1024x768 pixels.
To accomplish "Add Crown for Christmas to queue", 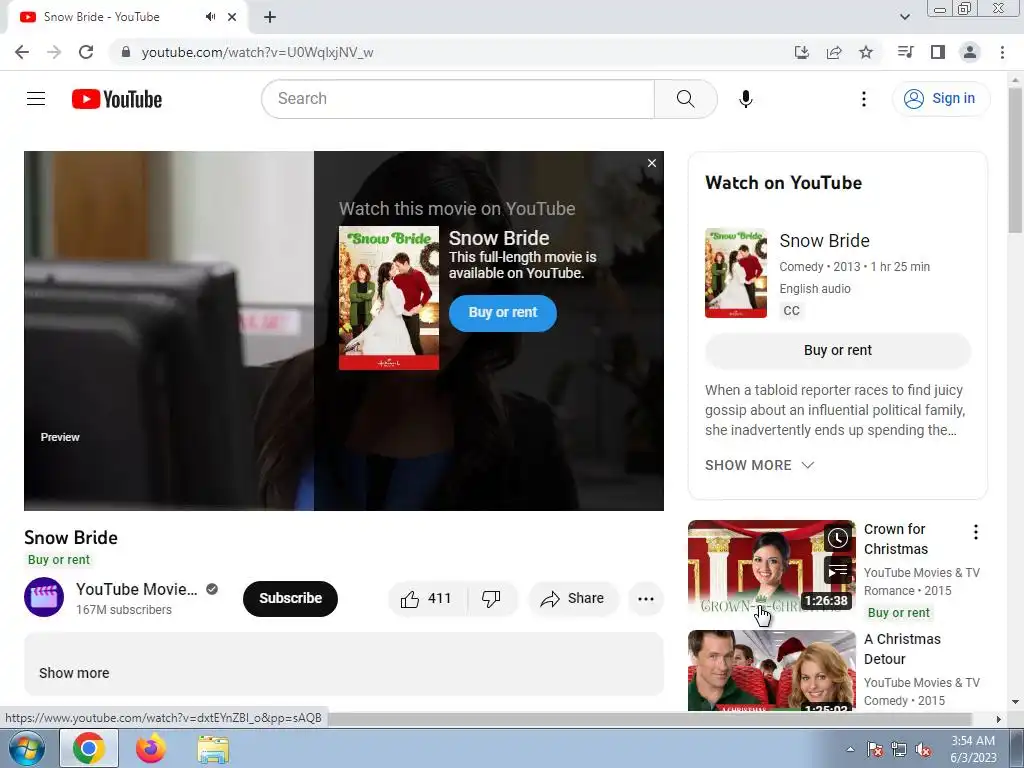I will coord(838,570).
